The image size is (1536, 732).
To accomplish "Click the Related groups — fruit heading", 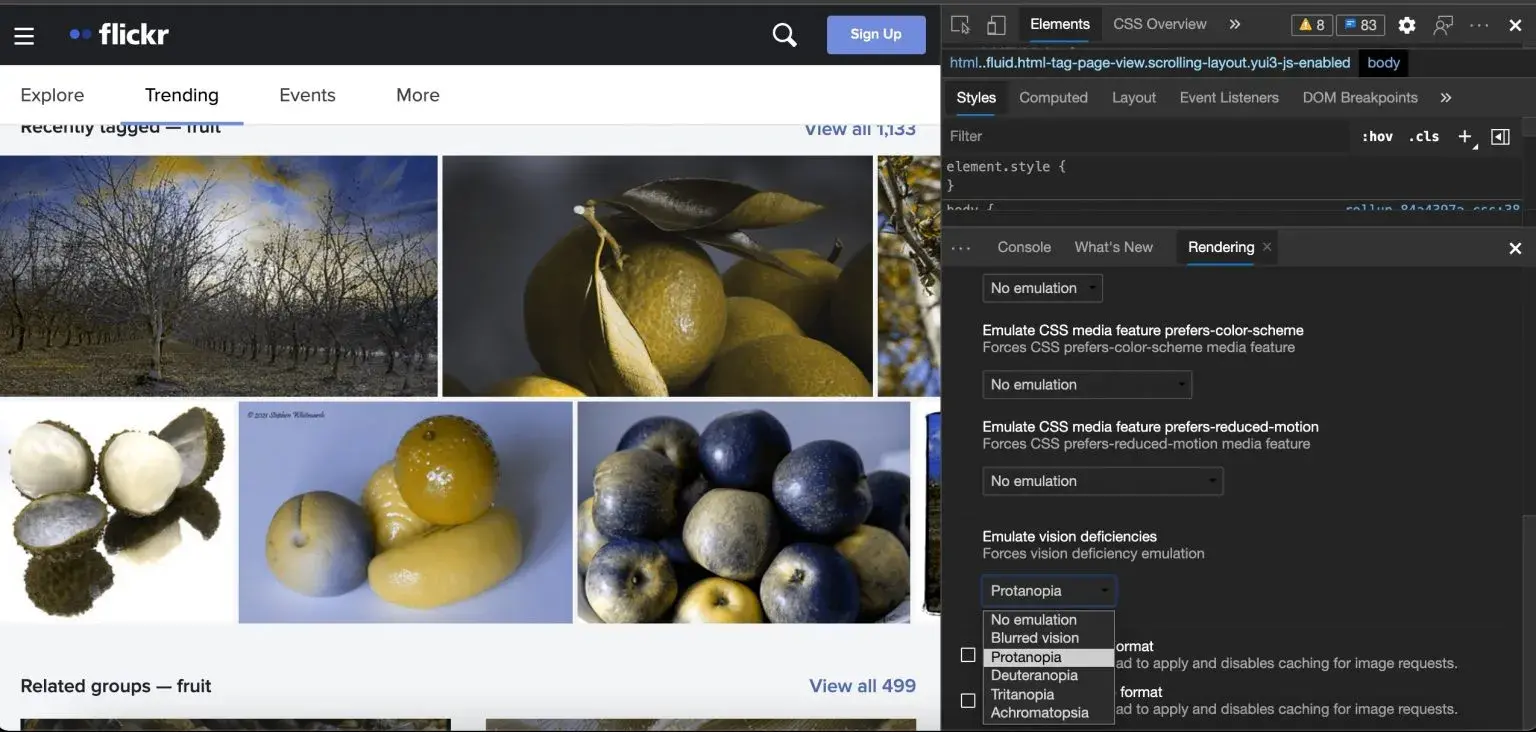I will [116, 686].
